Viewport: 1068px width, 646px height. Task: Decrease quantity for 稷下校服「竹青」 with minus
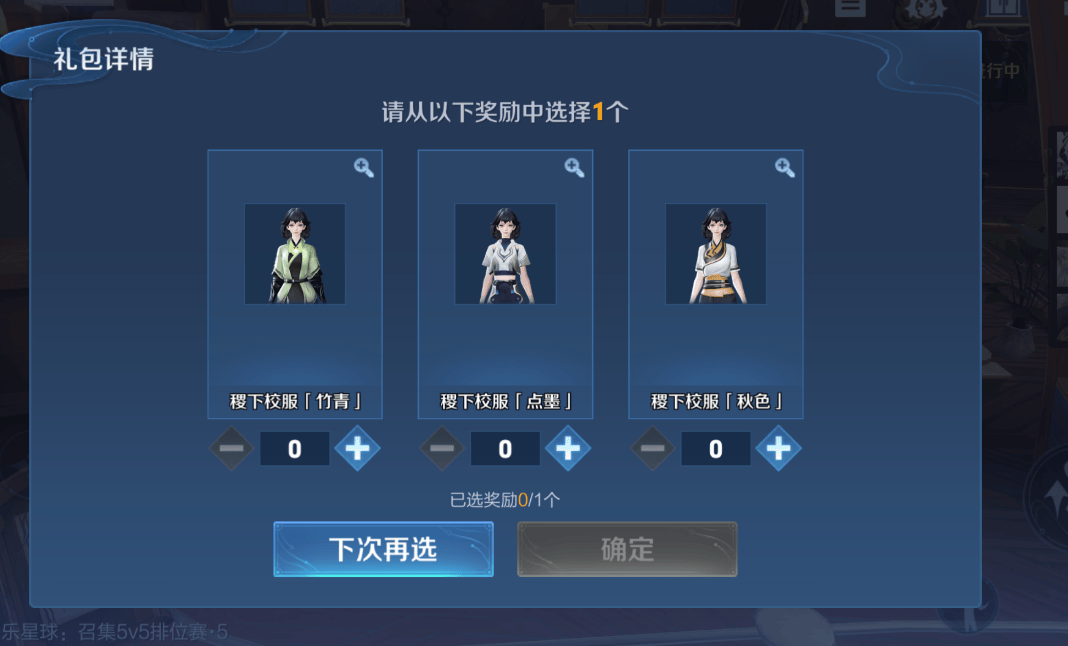point(232,448)
